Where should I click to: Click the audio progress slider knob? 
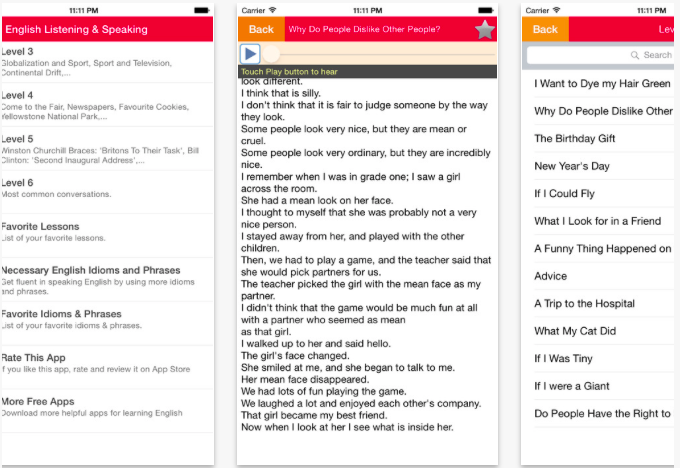pos(271,54)
